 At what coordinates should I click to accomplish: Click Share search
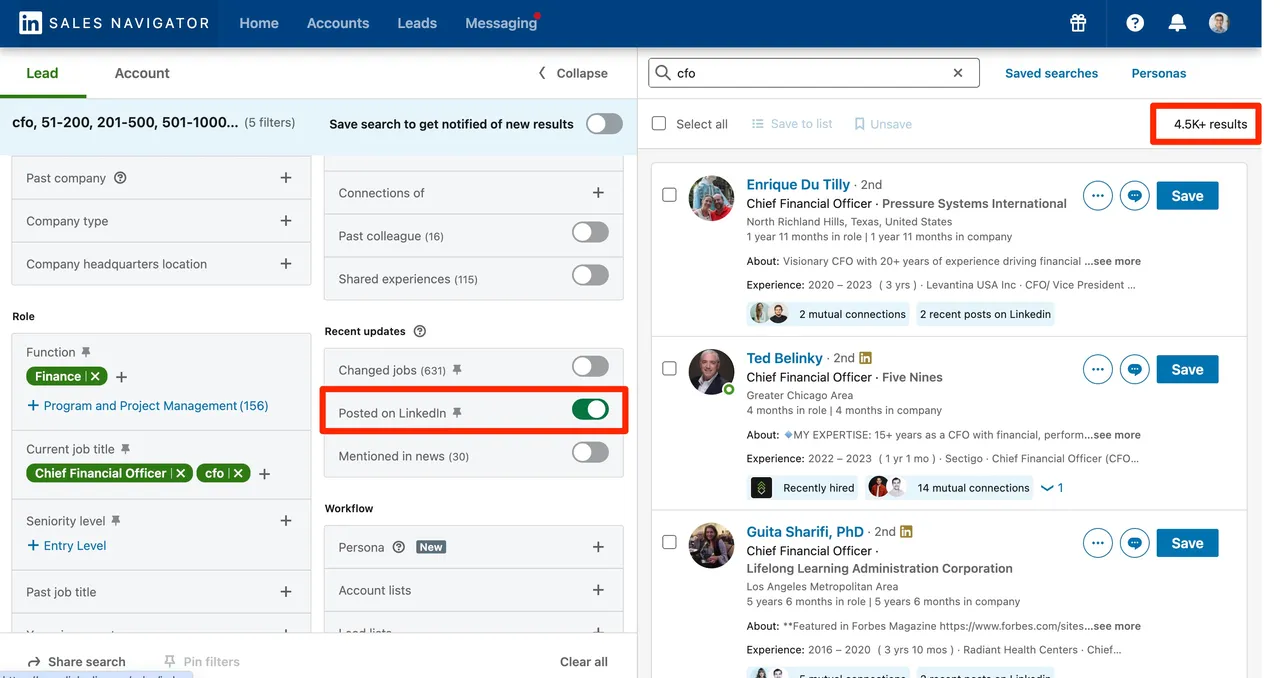tap(76, 662)
